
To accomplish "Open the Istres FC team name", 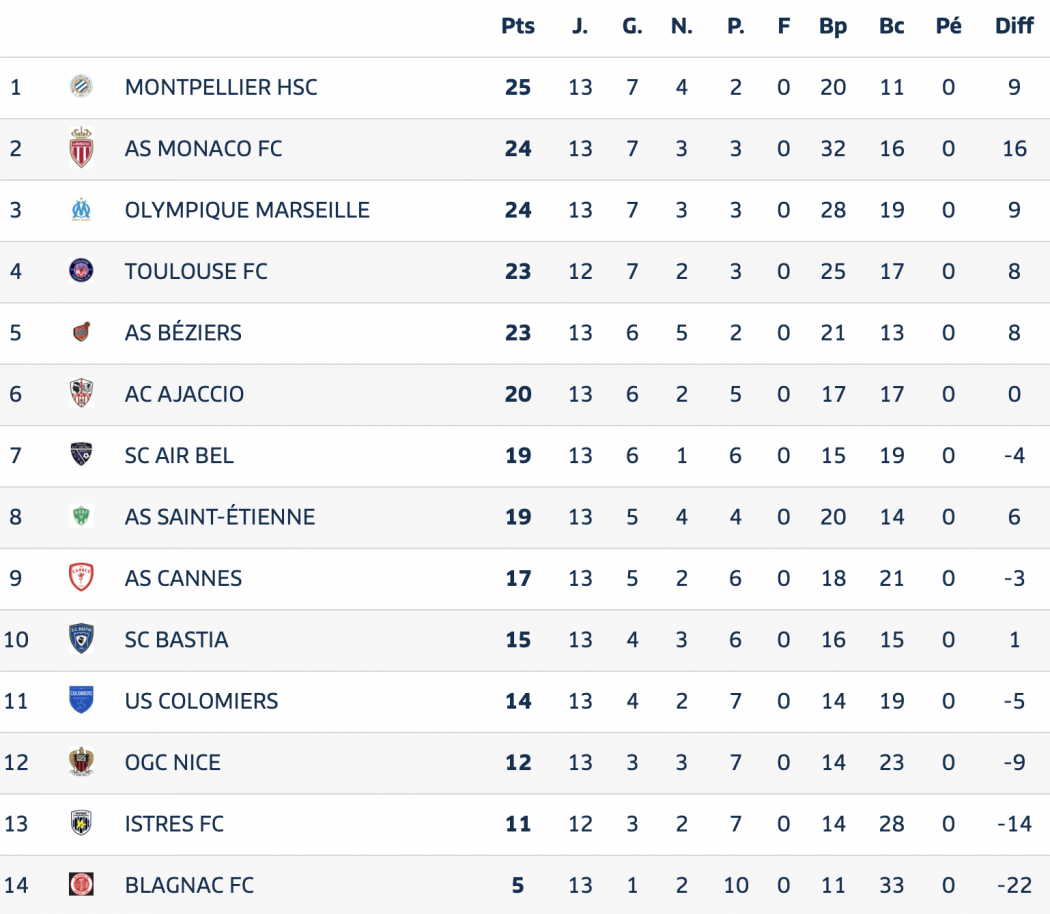I will (x=174, y=824).
